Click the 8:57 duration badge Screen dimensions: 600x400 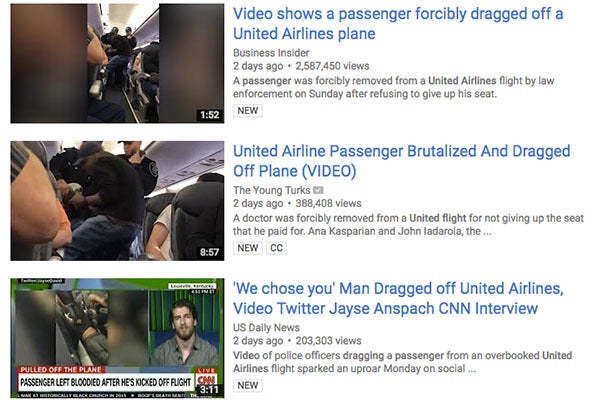(x=209, y=252)
